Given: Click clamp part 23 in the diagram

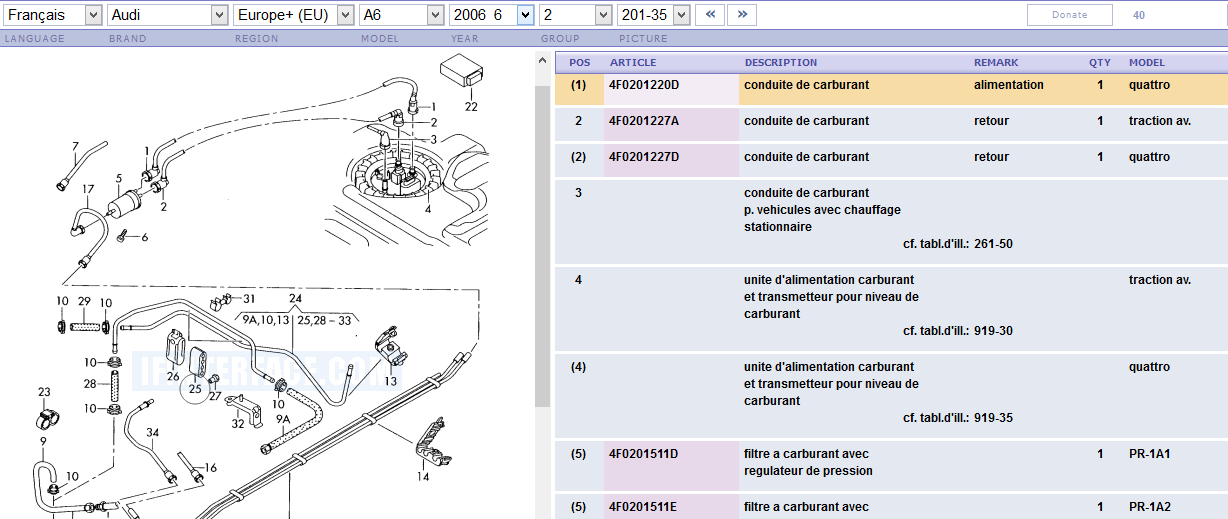Looking at the screenshot, I should pyautogui.click(x=45, y=413).
